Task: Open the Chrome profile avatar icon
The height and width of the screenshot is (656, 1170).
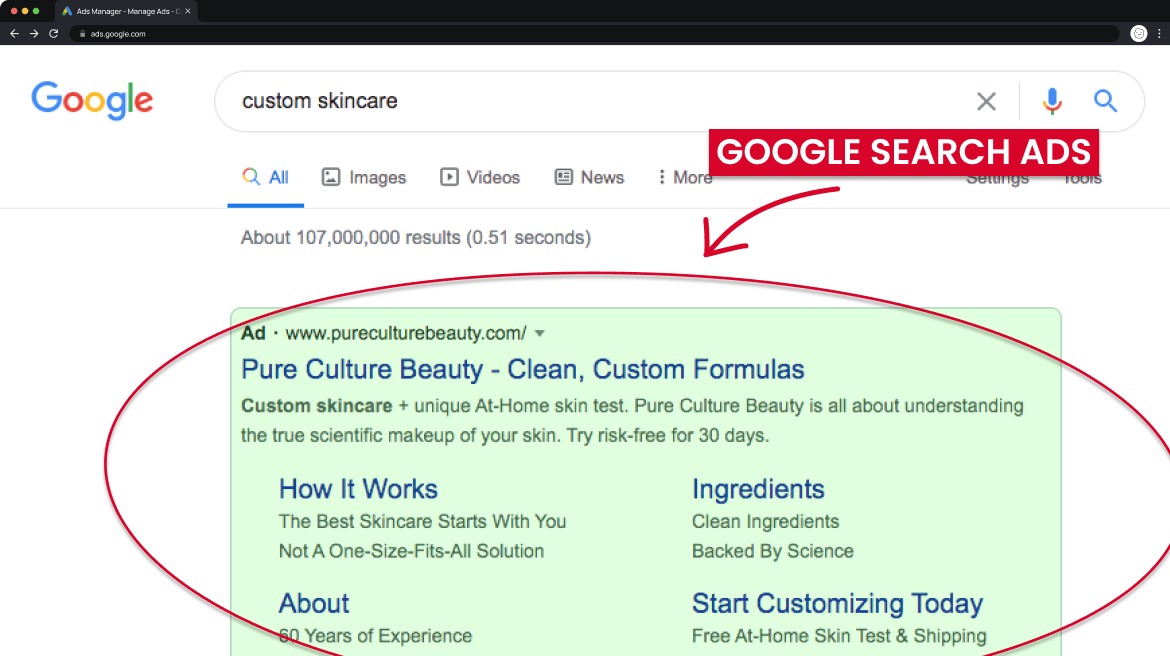Action: (x=1138, y=33)
